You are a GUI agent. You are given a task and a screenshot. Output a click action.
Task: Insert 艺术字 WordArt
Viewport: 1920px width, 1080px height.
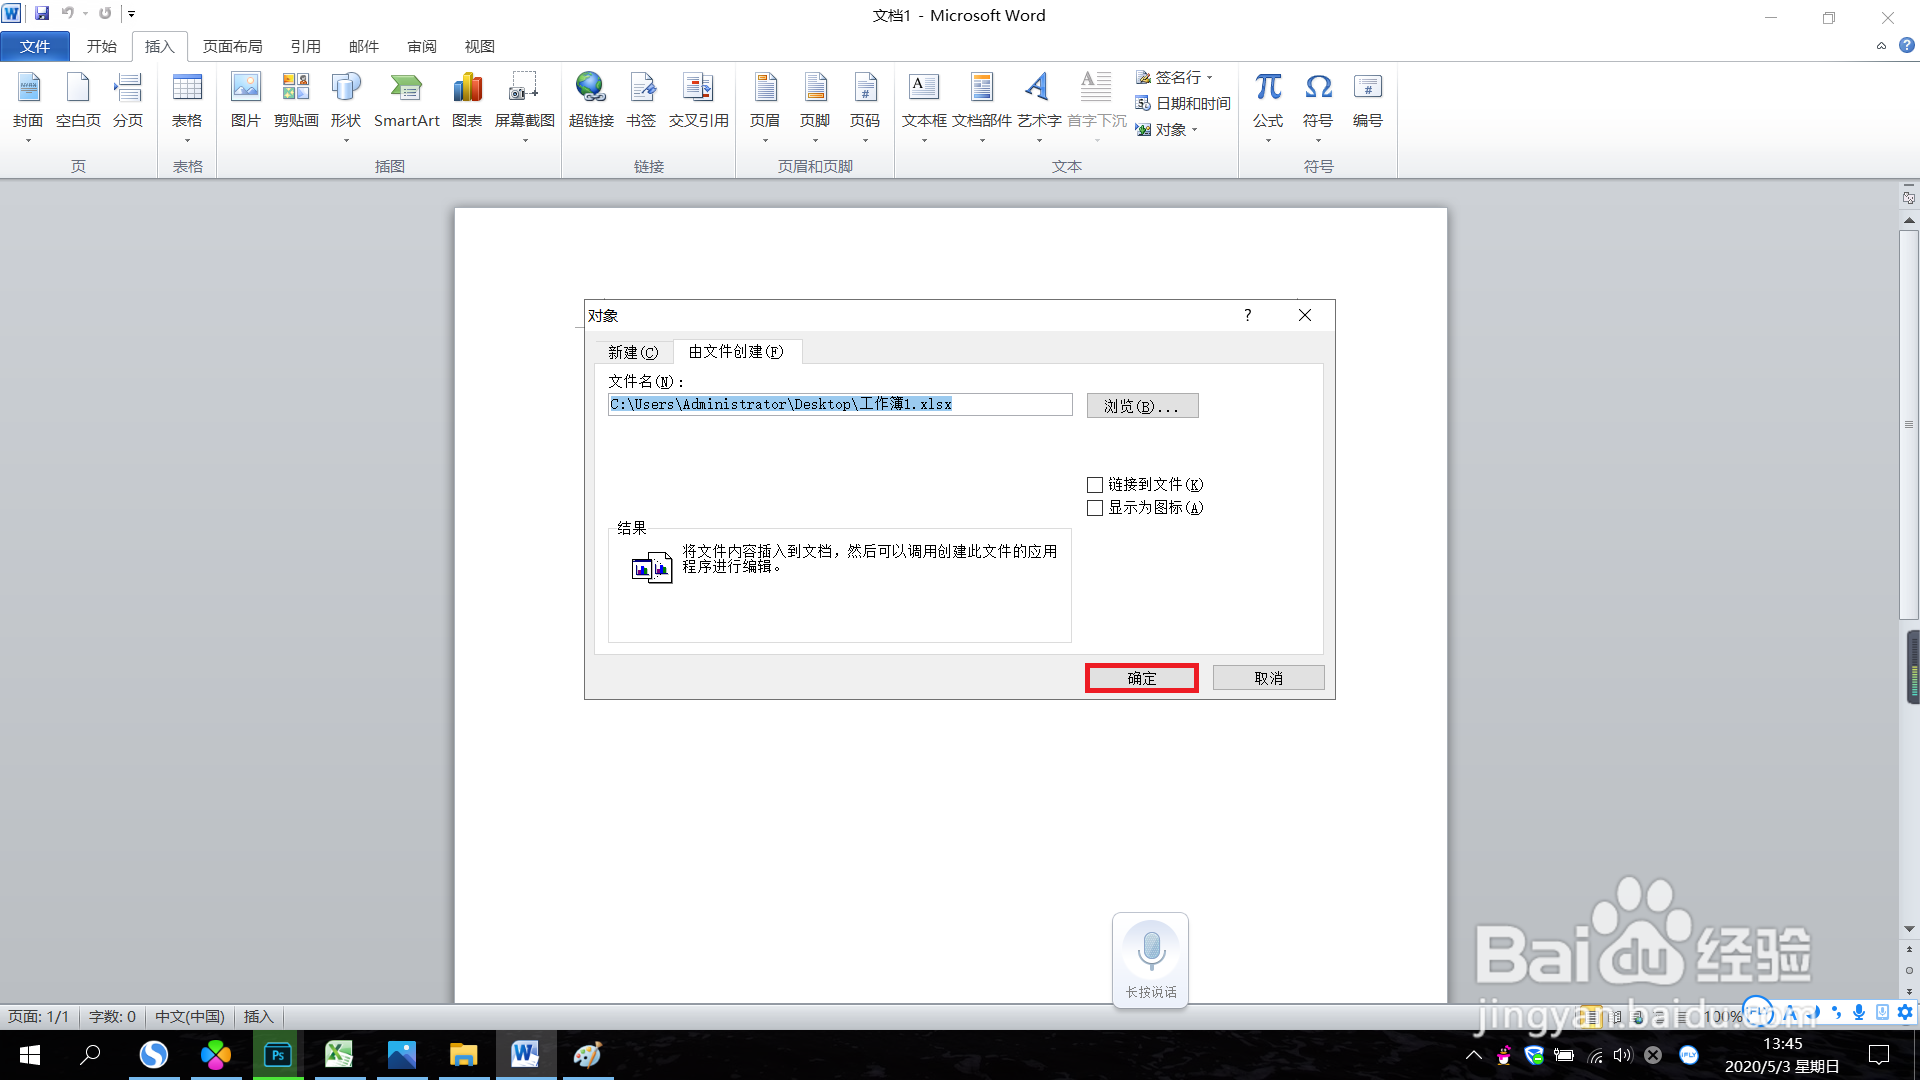tap(1038, 100)
